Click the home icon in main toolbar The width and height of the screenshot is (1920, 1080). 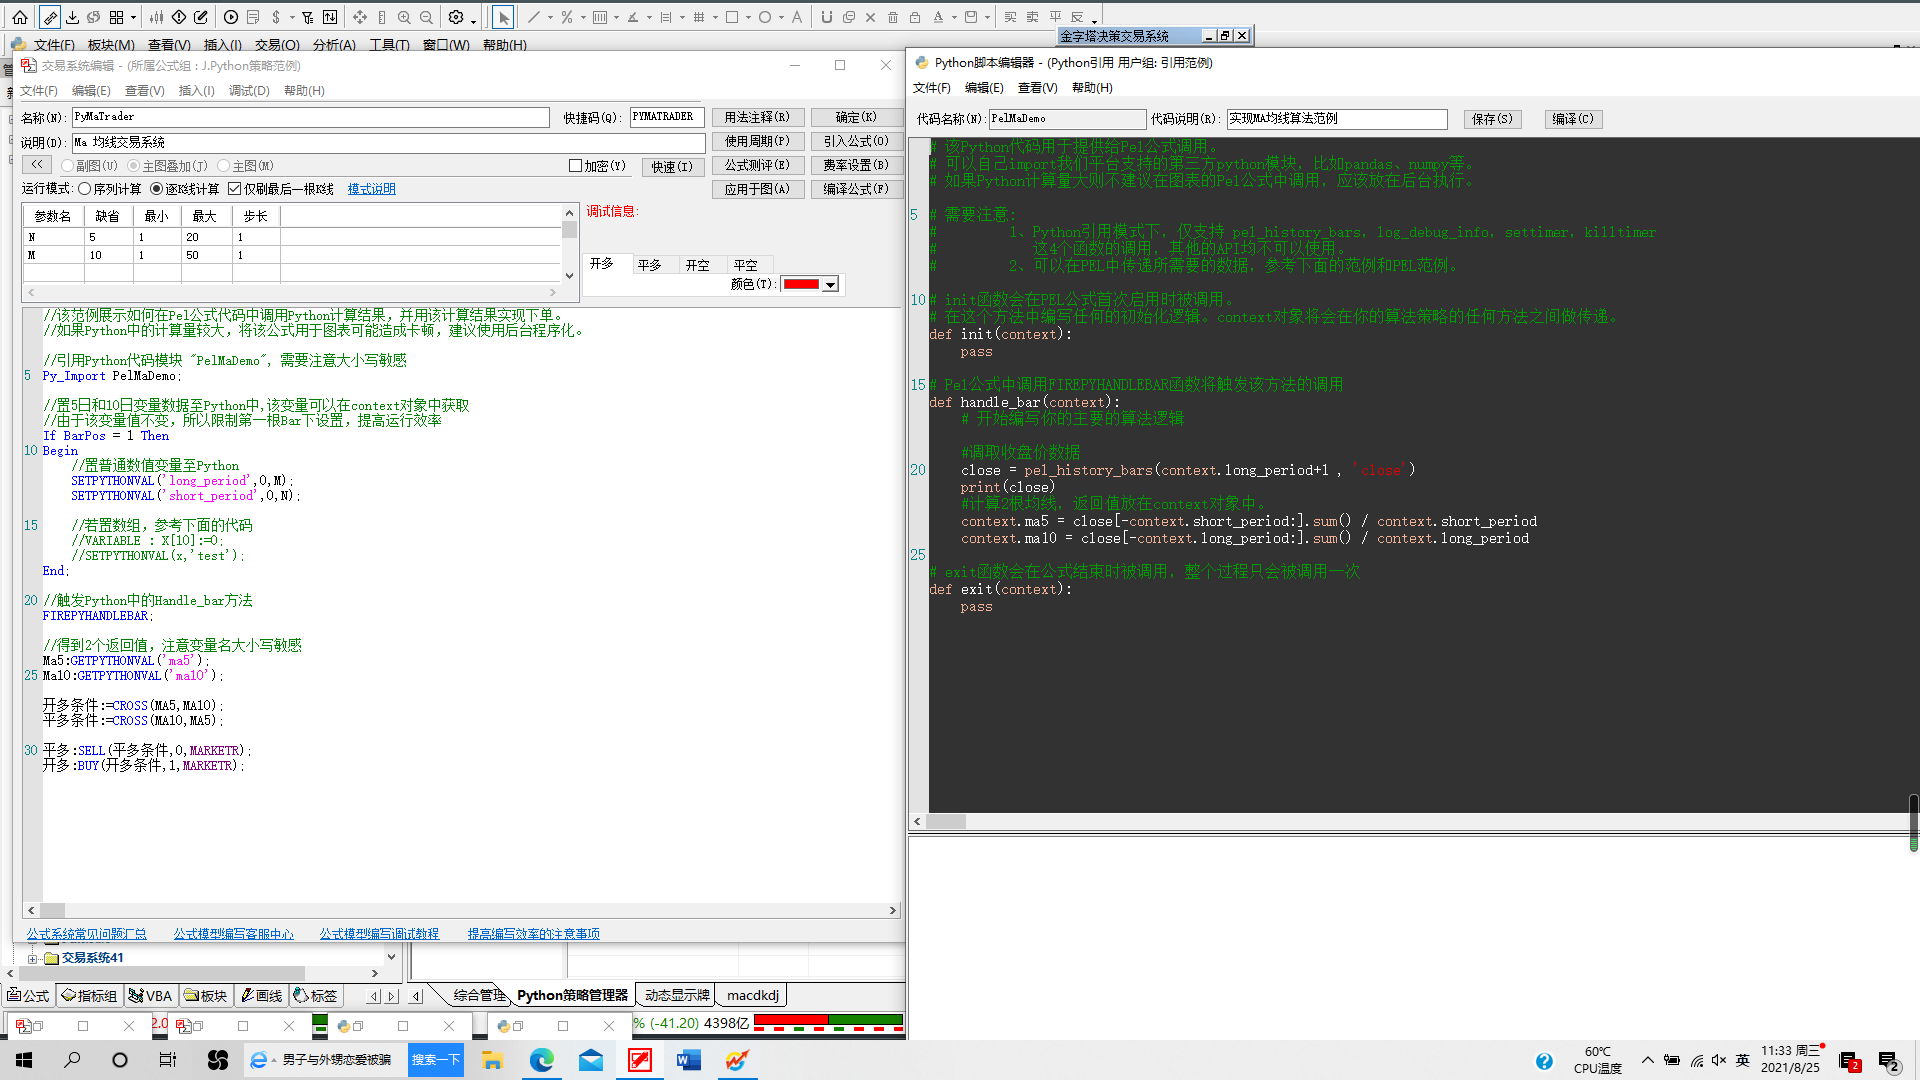[20, 17]
